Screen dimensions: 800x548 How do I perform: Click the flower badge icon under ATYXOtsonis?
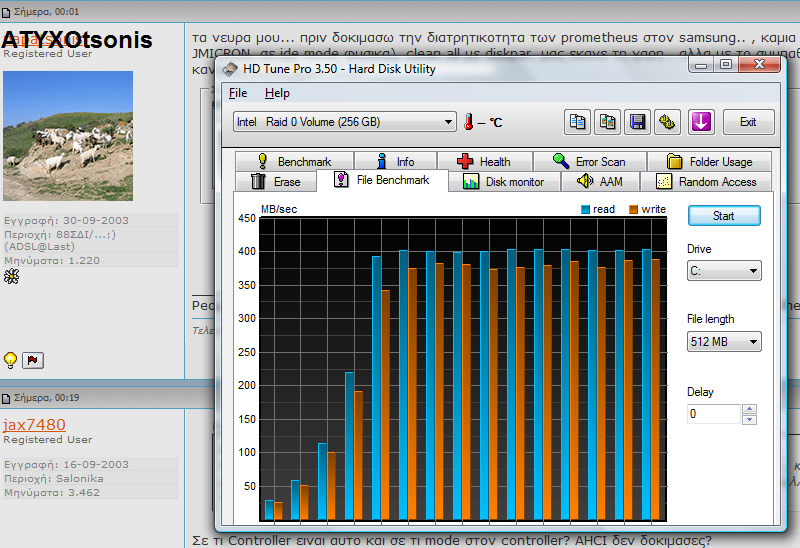[11, 277]
